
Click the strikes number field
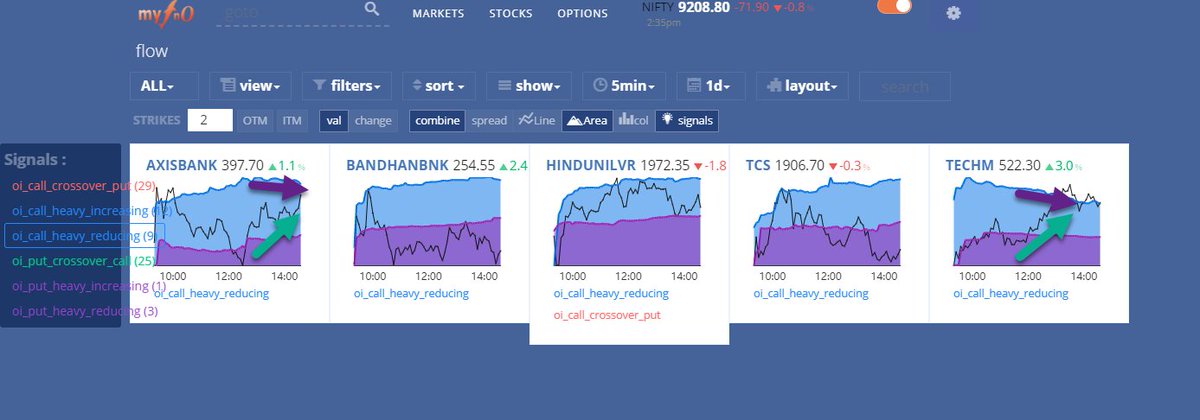tap(210, 120)
